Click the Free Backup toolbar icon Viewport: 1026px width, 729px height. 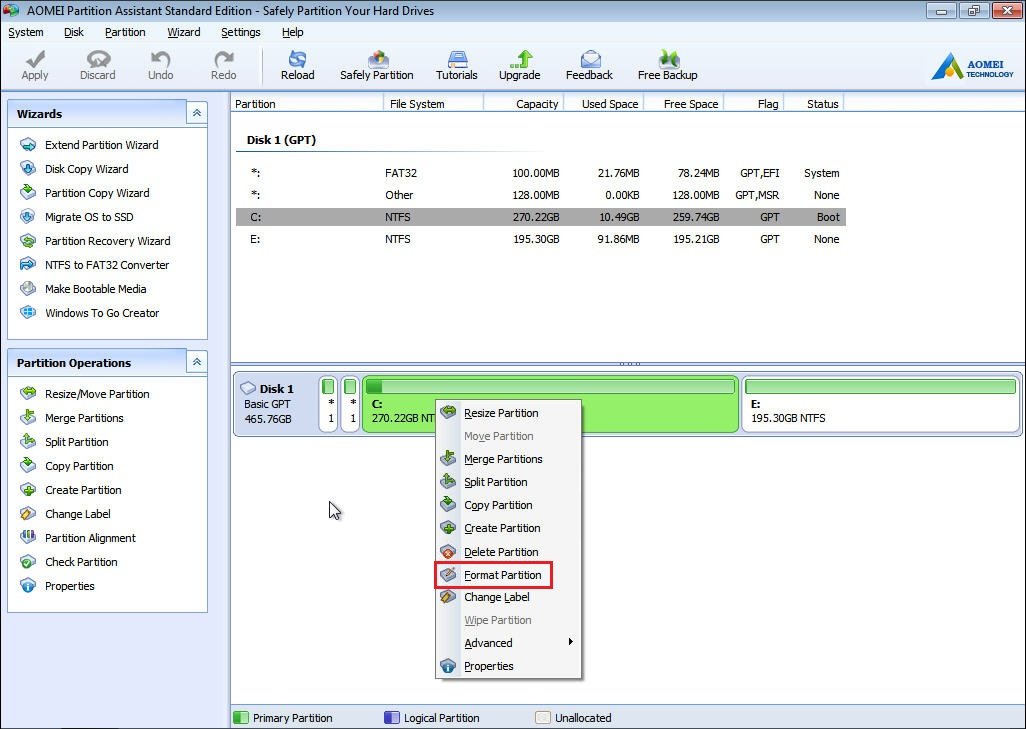(667, 65)
